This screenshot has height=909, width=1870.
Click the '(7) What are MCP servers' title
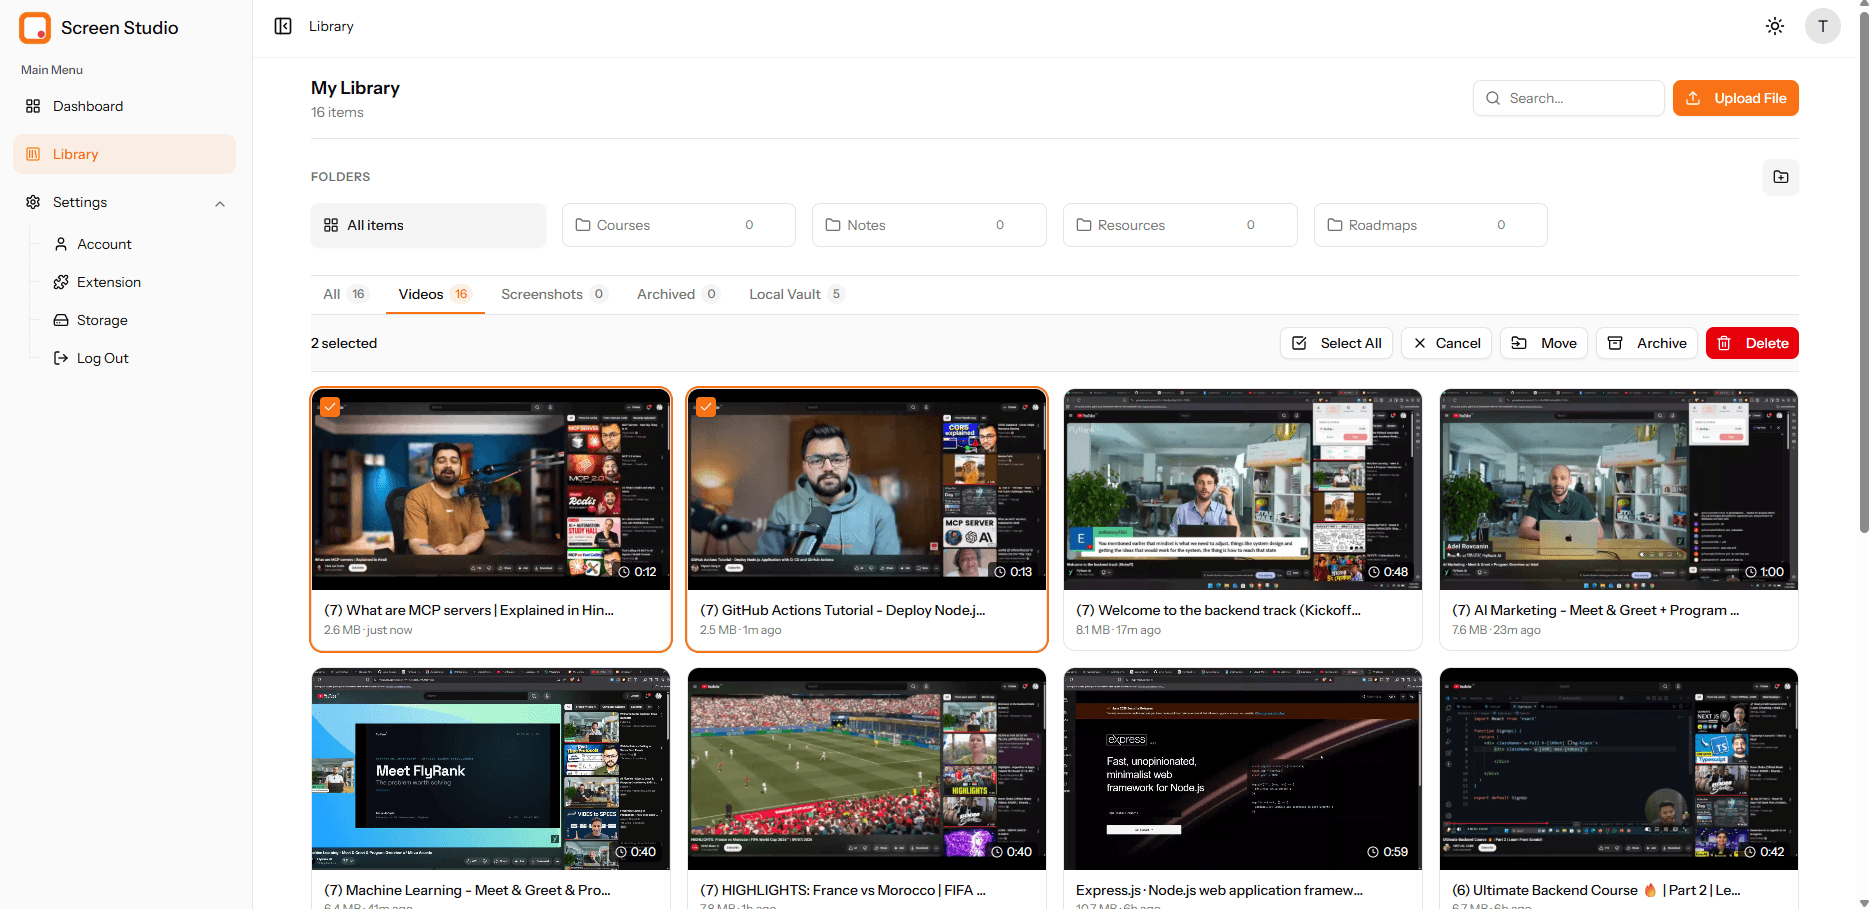pos(469,610)
